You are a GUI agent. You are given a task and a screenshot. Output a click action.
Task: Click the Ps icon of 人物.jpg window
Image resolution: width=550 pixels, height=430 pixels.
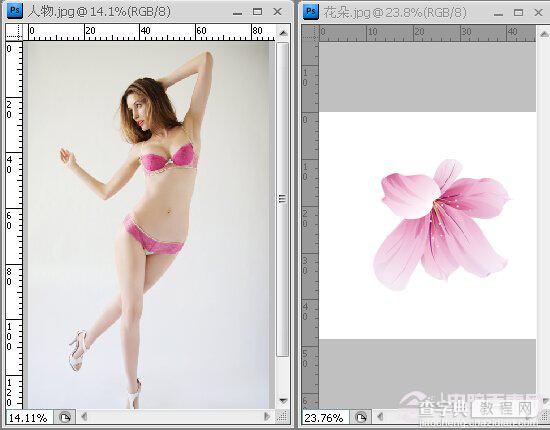click(15, 11)
